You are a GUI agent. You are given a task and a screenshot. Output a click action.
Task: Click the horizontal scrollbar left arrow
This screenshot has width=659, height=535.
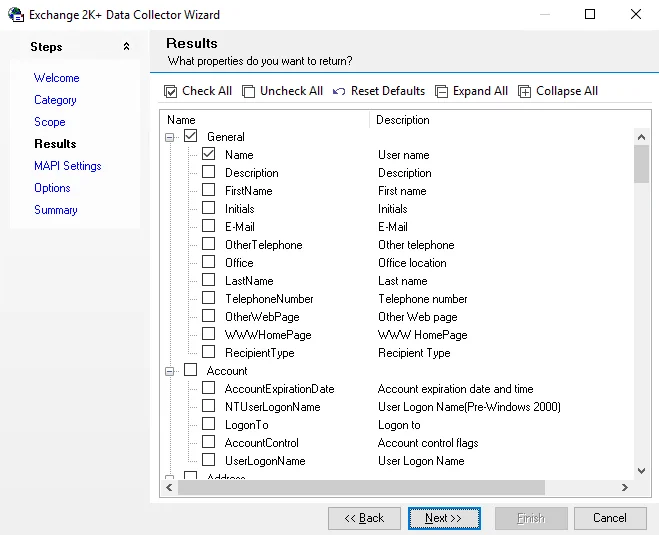(x=169, y=488)
